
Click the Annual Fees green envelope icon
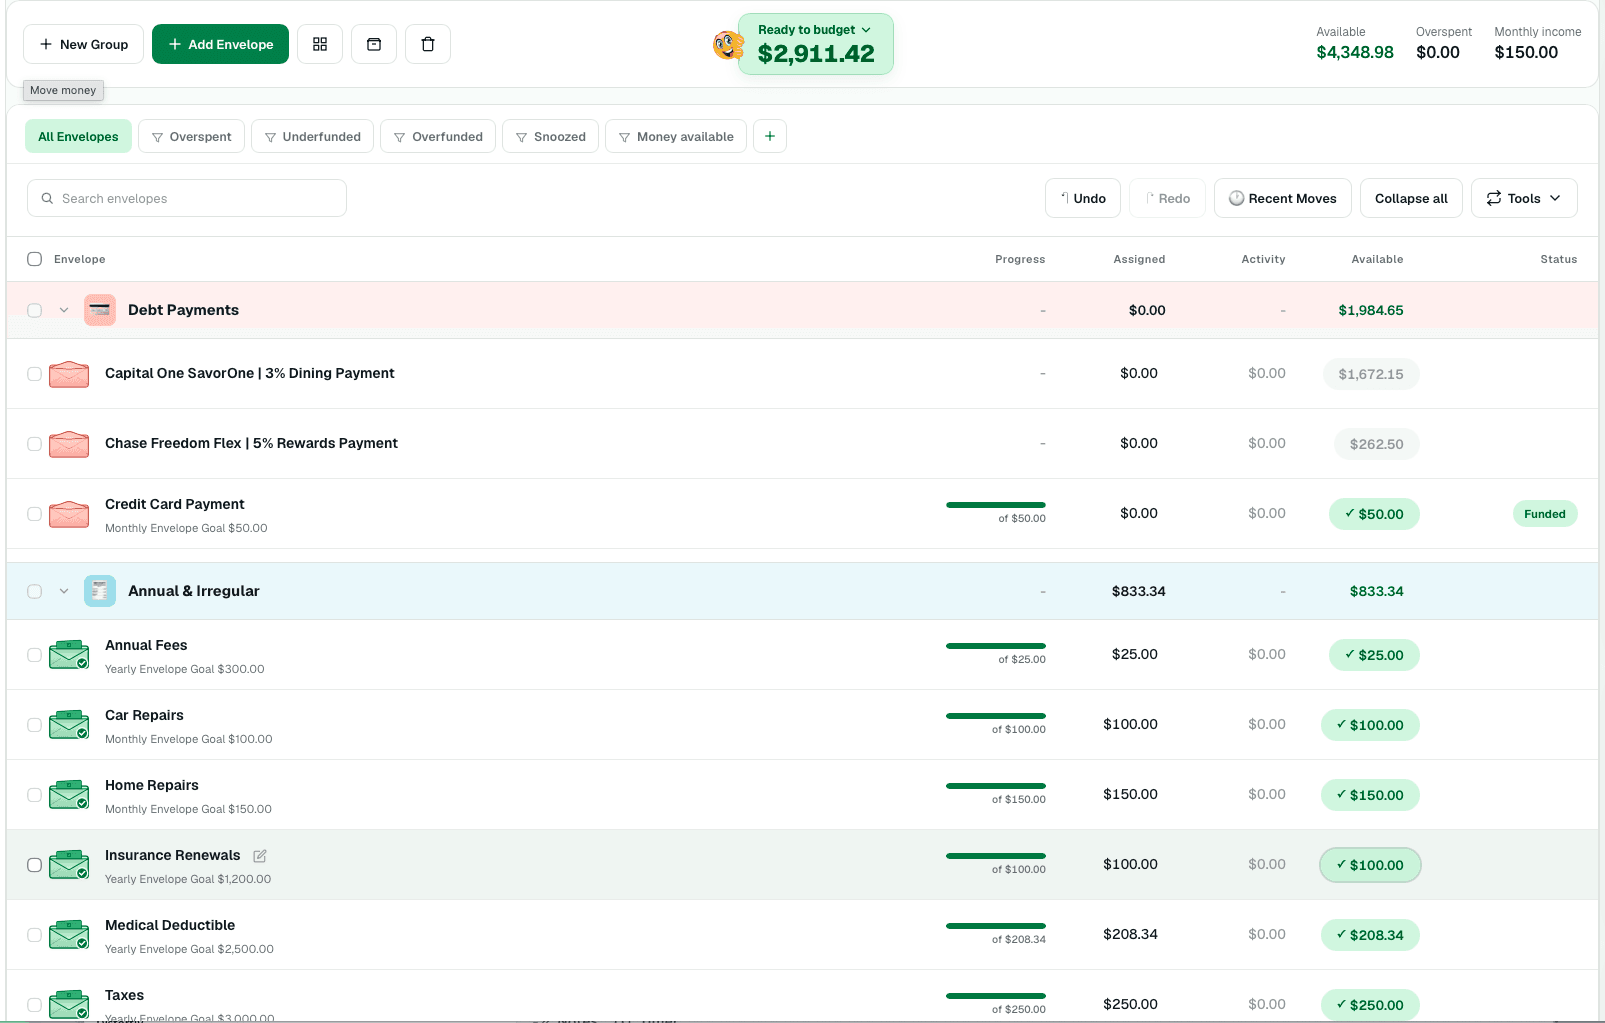click(x=69, y=655)
